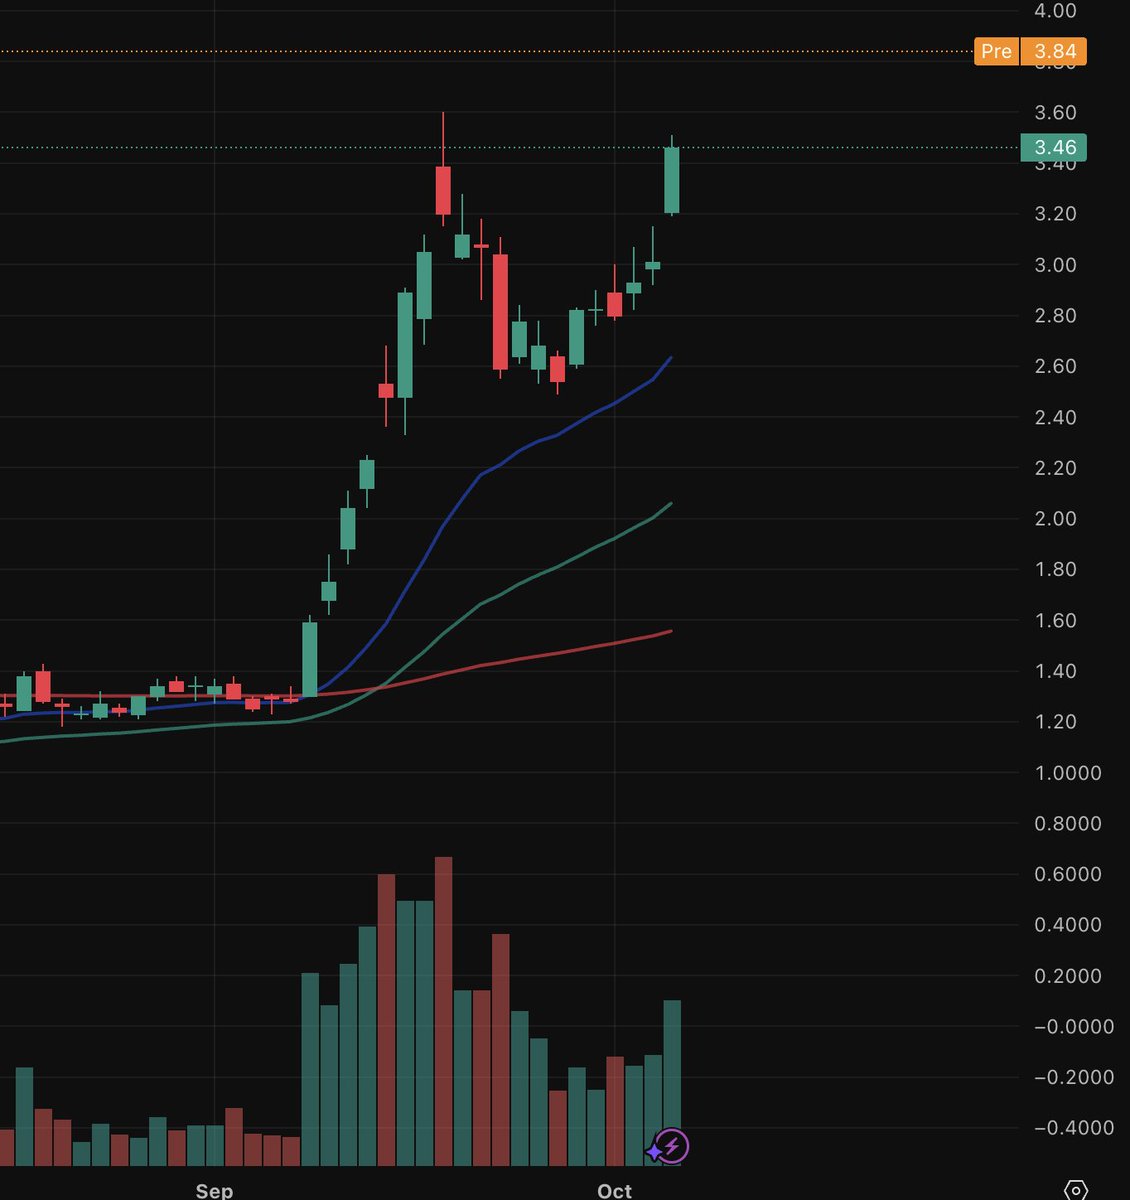1130x1200 pixels.
Task: Click the 2.20 price axis label
Action: (x=1055, y=468)
